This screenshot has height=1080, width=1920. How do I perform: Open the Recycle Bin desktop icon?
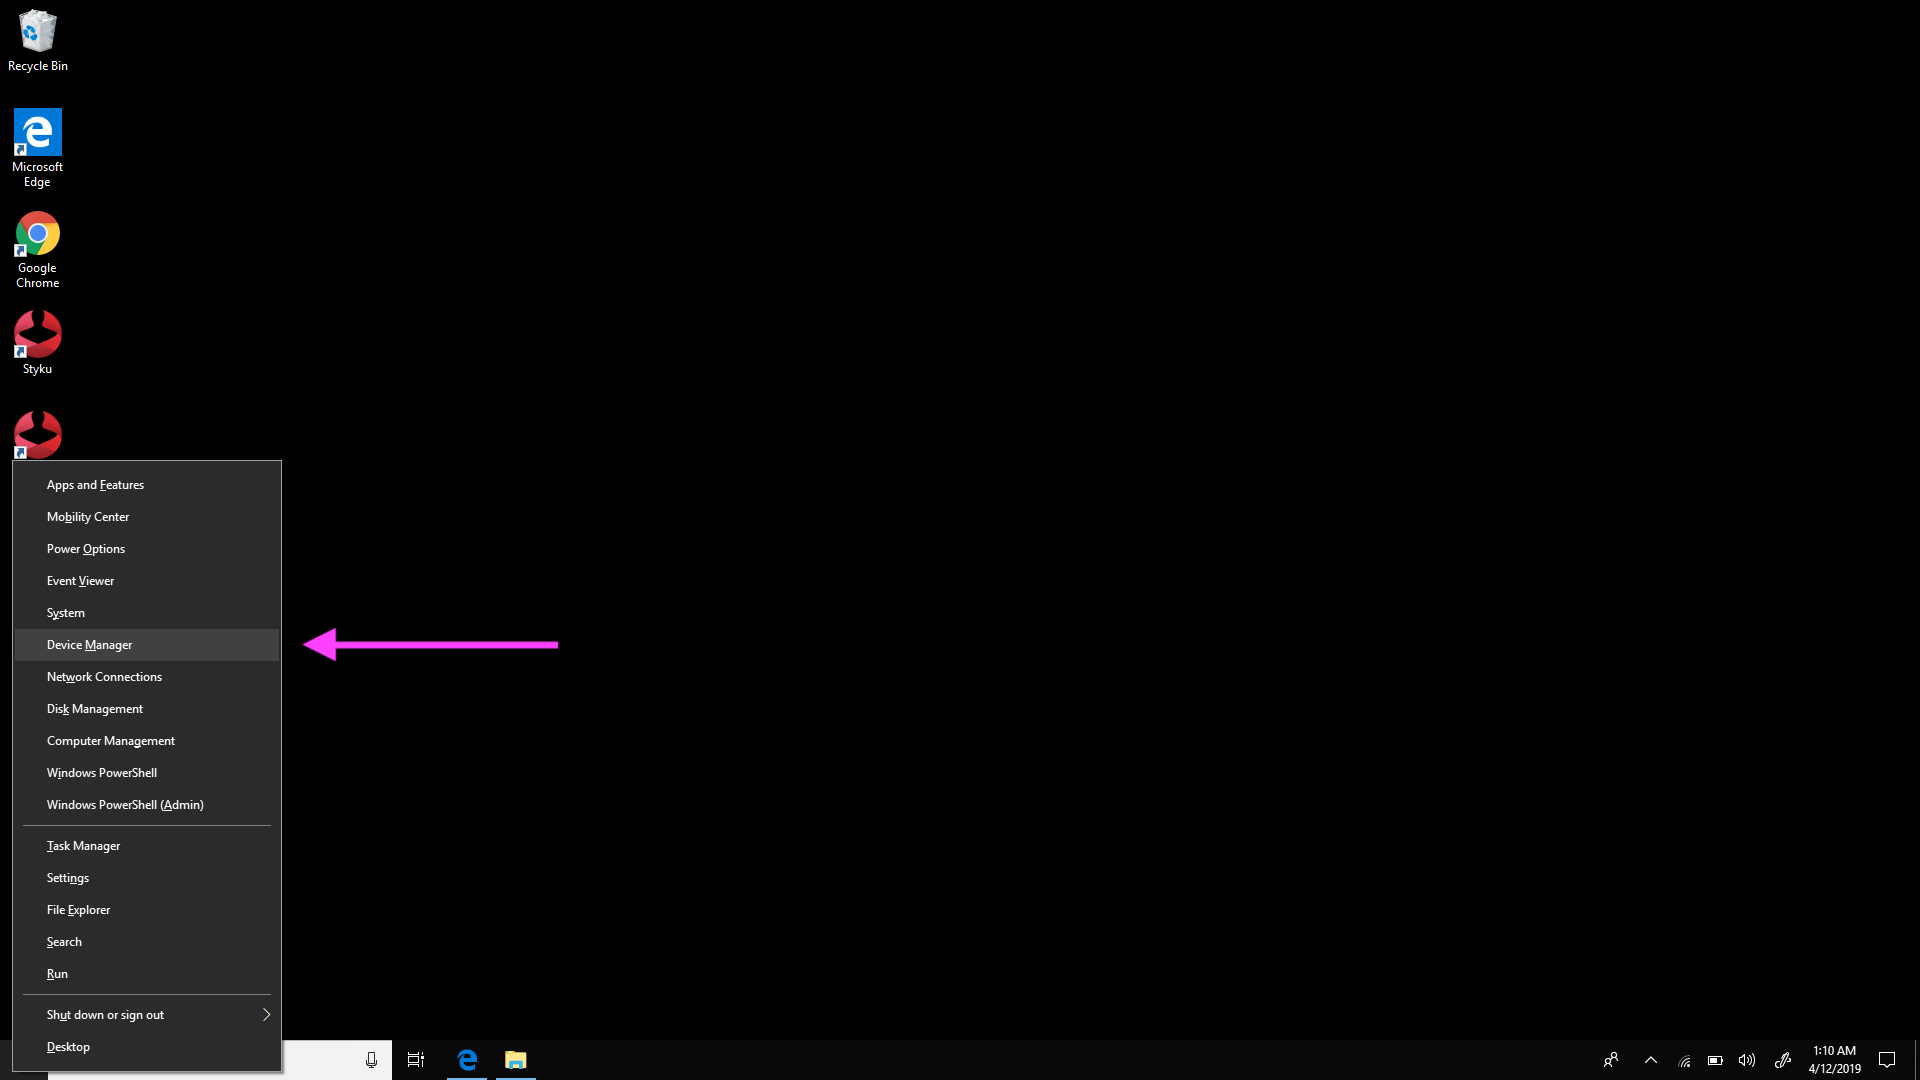click(37, 32)
